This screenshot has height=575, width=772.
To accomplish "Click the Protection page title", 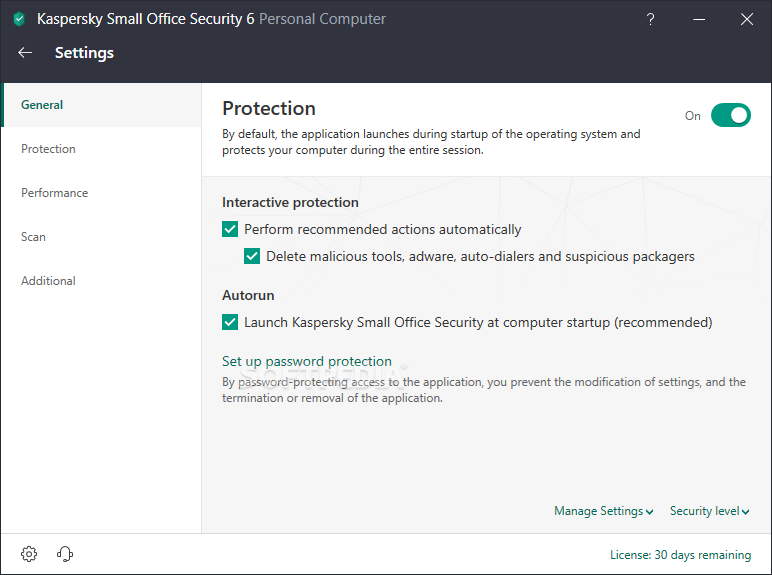I will pos(269,108).
